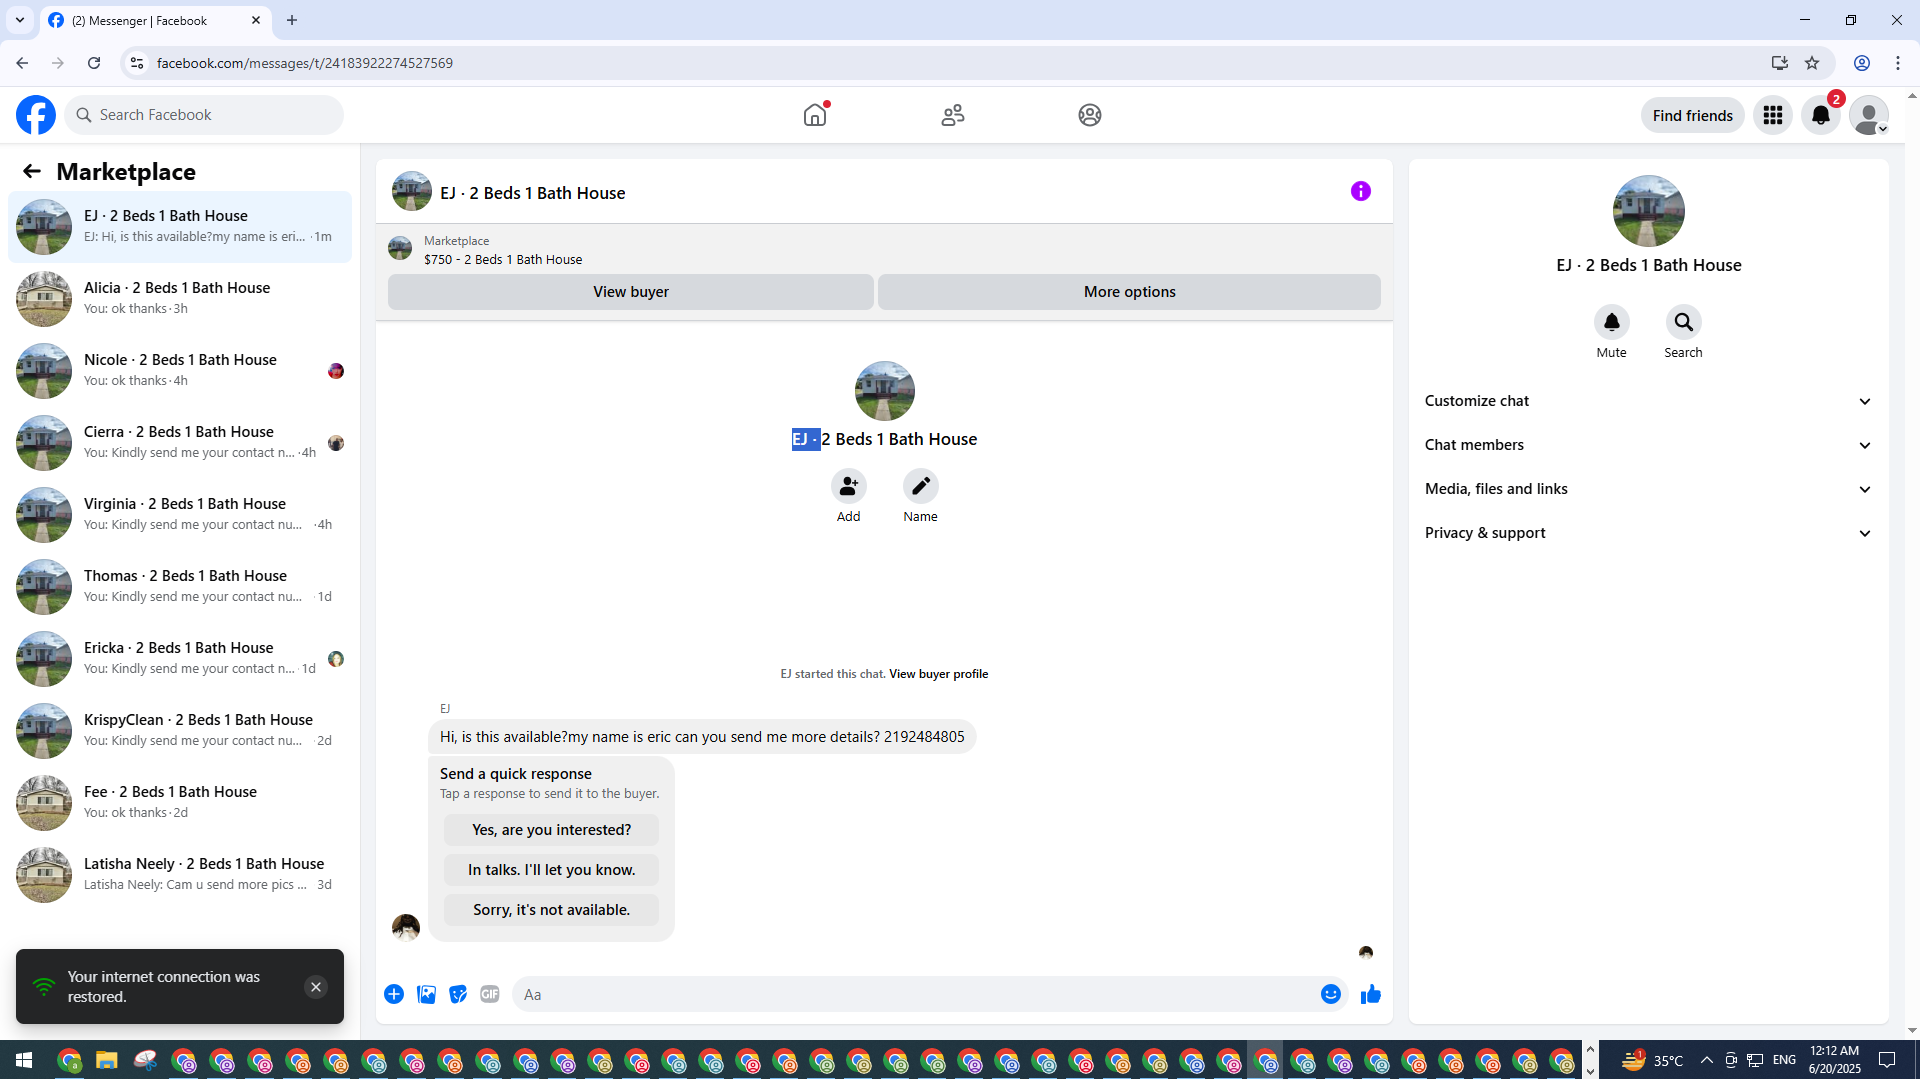
Task: Click the browser back arrow
Action: click(x=22, y=63)
